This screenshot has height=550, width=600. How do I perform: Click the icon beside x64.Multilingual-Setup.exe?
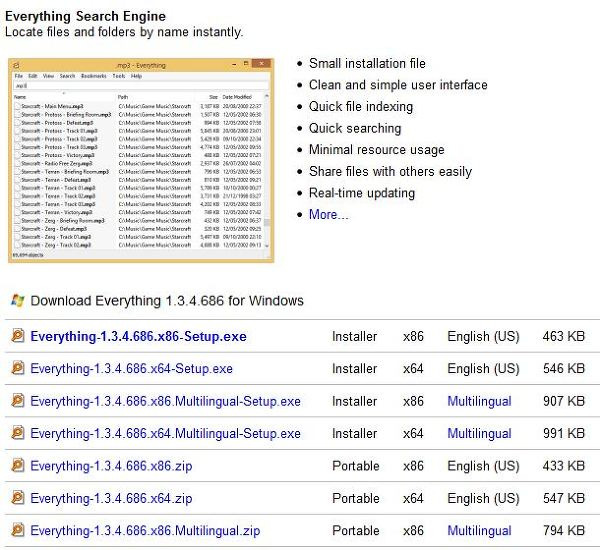[18, 433]
